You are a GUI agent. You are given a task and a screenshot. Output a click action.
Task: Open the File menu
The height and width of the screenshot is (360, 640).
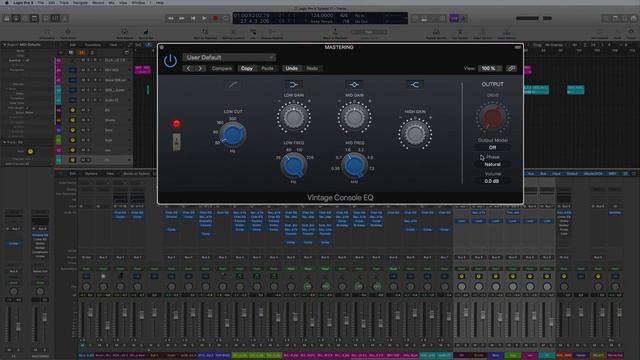click(41, 2)
